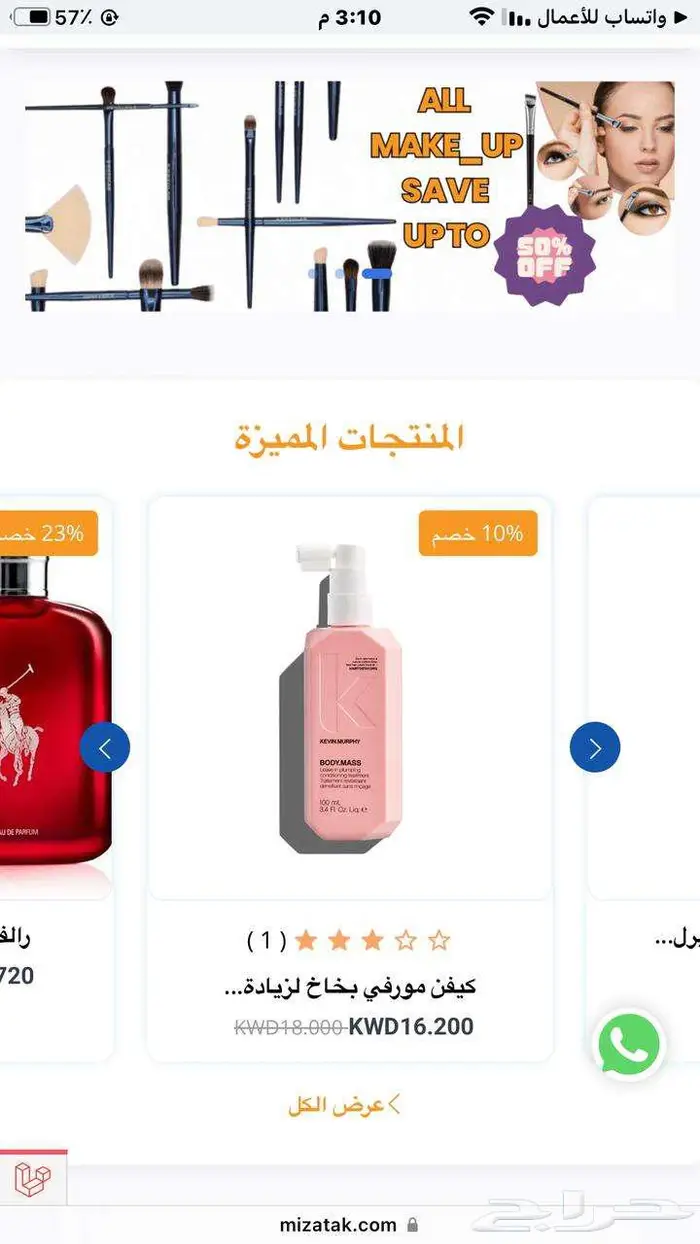Select the middle banner slide indicator dot

click(341, 272)
